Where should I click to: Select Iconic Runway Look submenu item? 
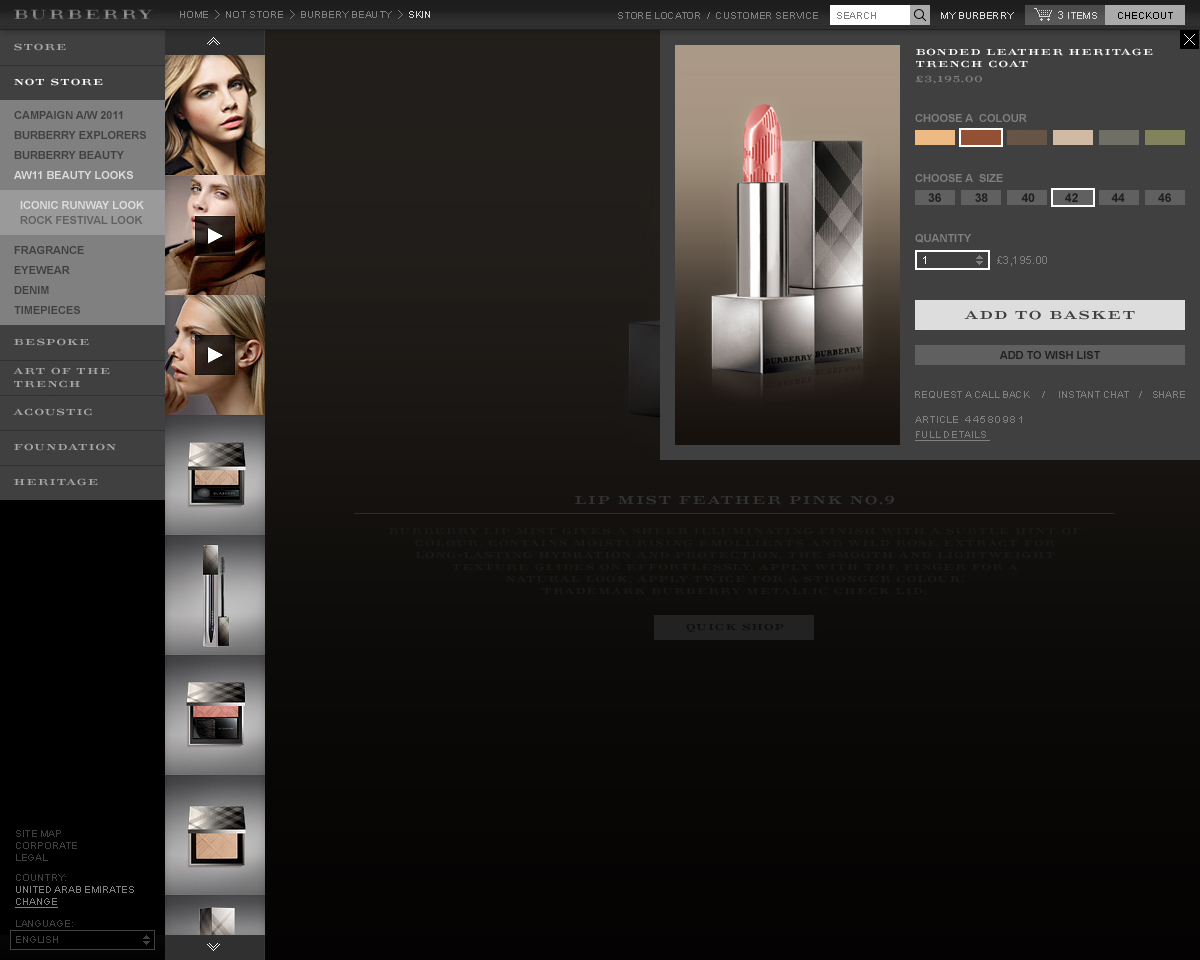pyautogui.click(x=82, y=205)
